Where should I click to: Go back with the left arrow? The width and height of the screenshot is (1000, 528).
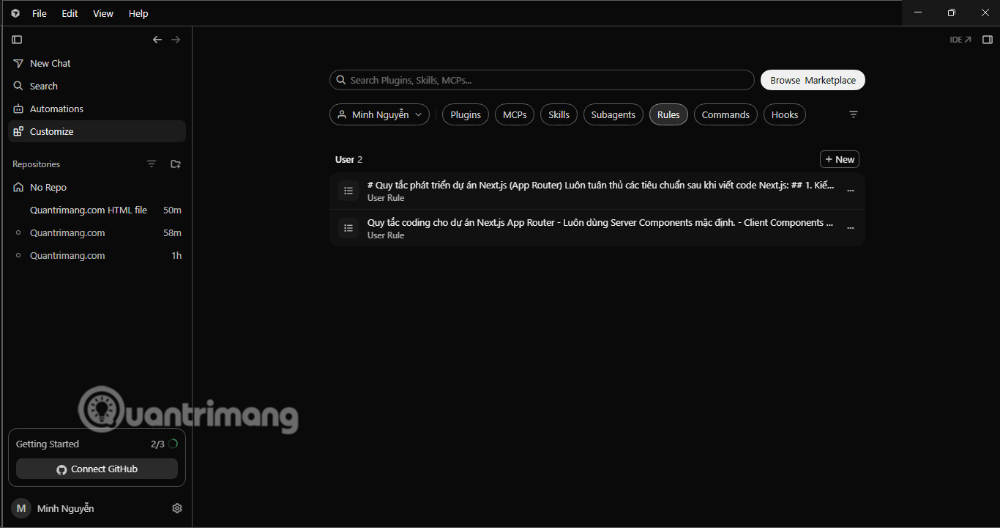[157, 40]
